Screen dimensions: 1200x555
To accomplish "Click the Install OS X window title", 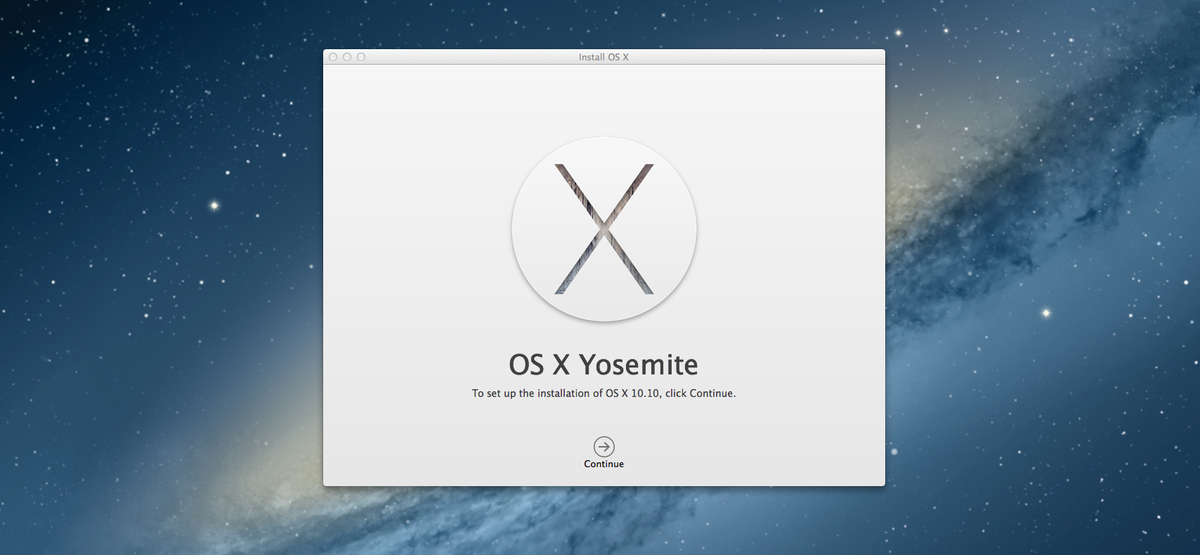I will (x=604, y=57).
